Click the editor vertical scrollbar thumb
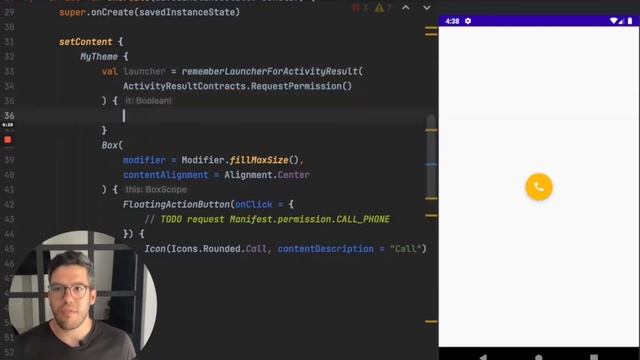 [431, 157]
